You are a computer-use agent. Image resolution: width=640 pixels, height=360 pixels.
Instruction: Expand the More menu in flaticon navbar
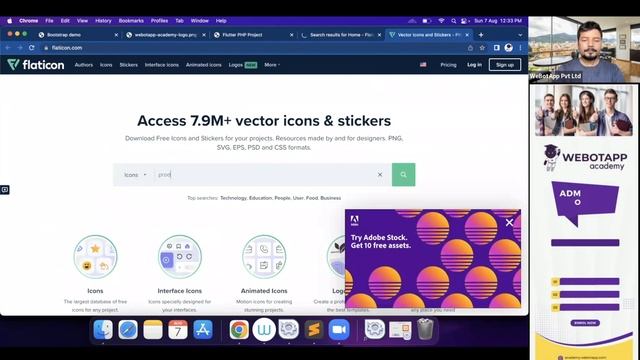pyautogui.click(x=272, y=64)
